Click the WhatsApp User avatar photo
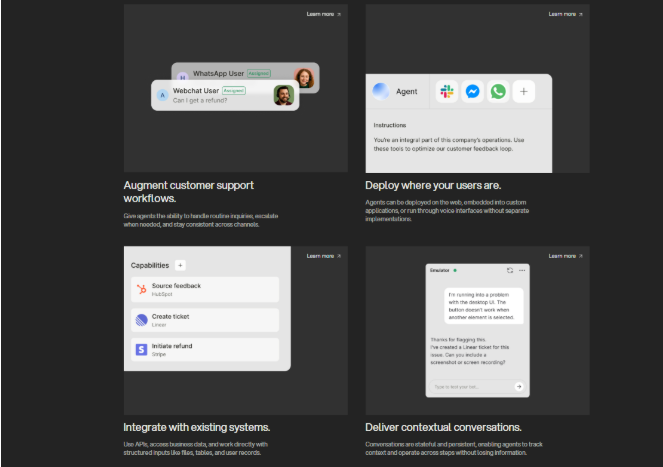 304,76
